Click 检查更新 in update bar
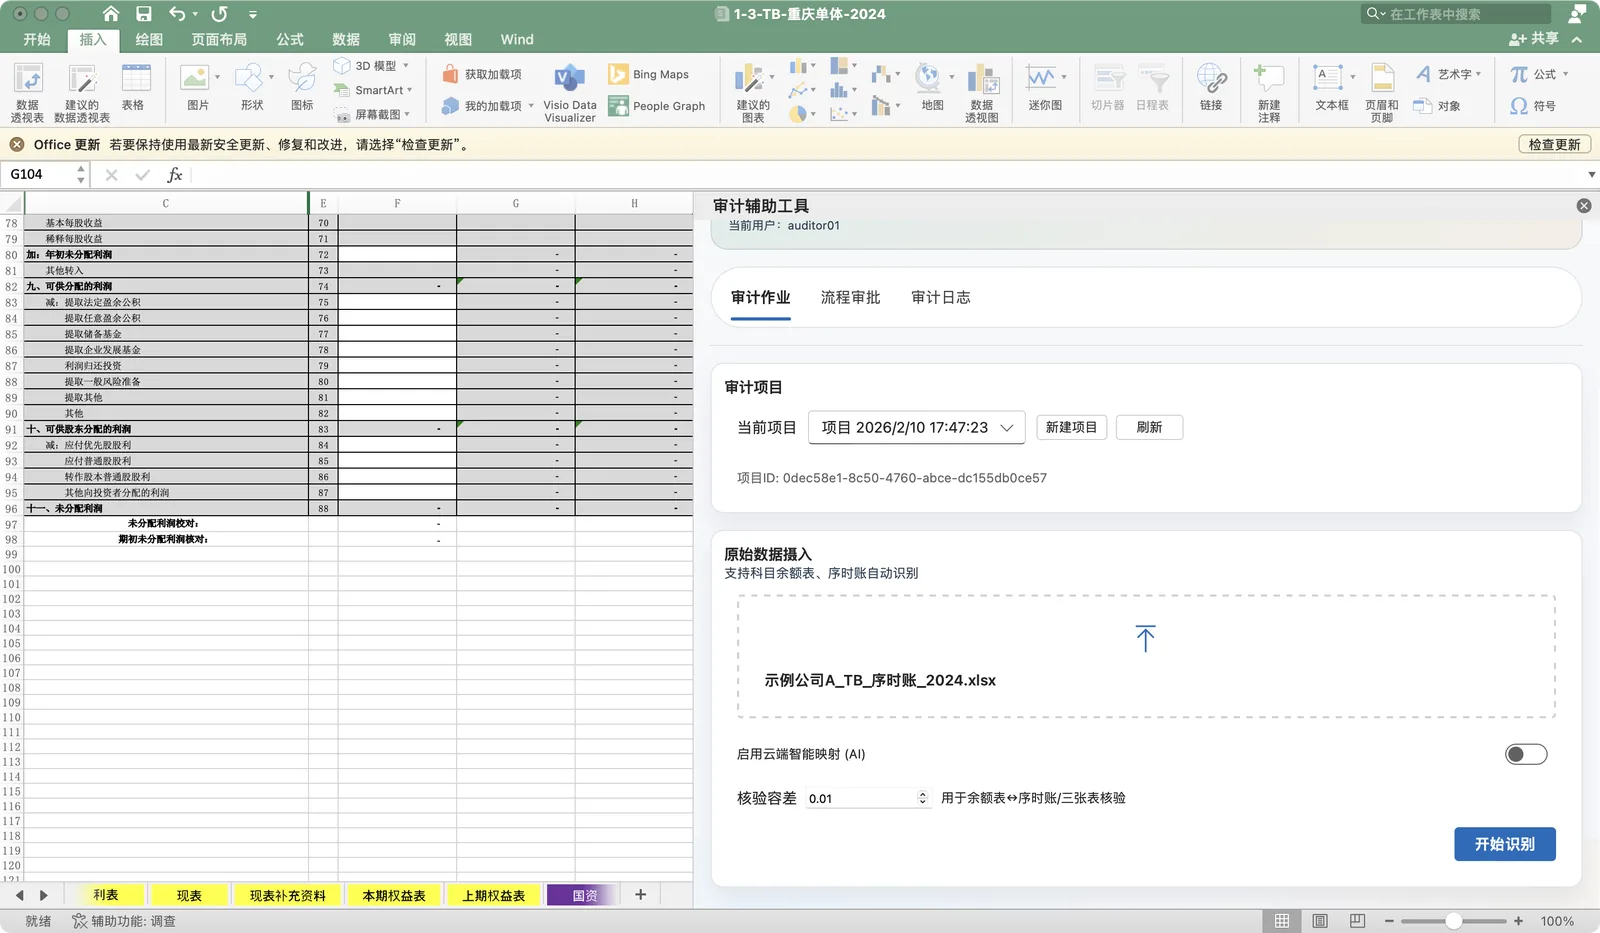 pos(1554,144)
